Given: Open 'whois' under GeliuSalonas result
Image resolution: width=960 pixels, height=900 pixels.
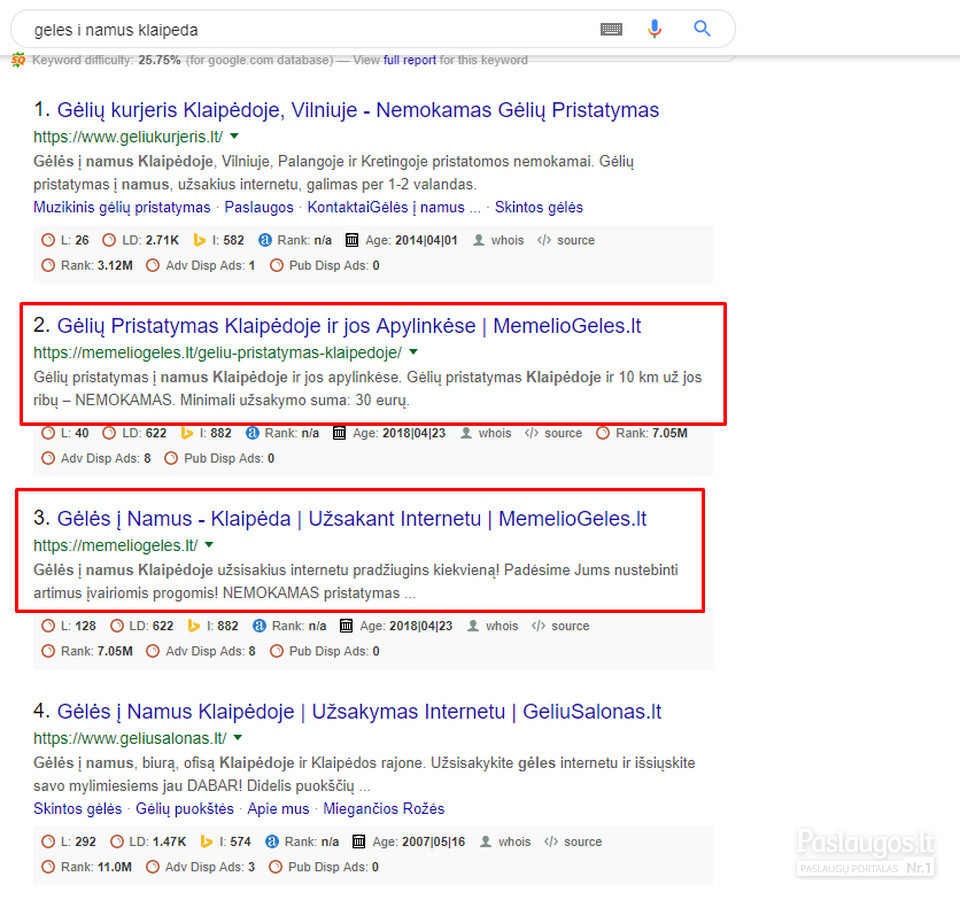Looking at the screenshot, I should tap(505, 842).
